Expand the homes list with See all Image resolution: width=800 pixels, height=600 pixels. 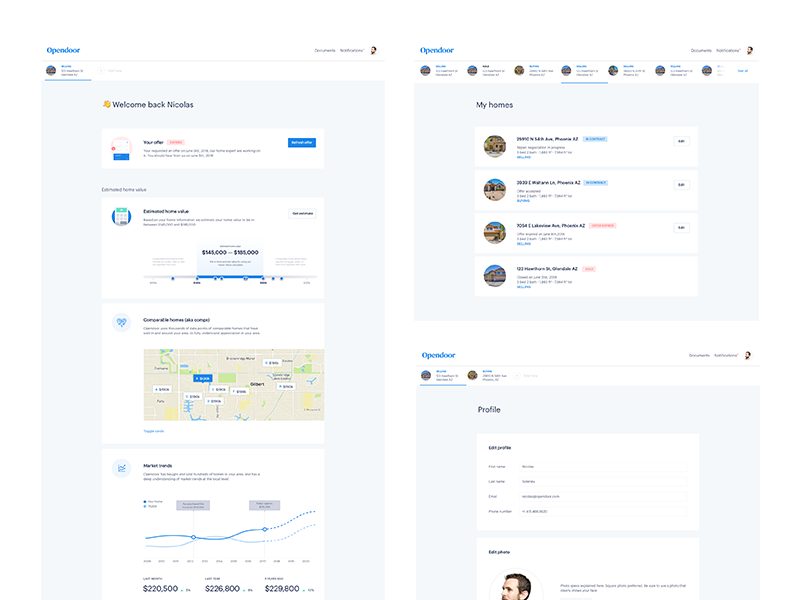coord(742,69)
